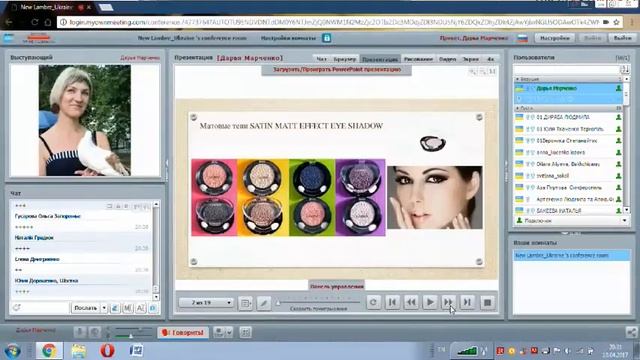Image resolution: width=640 pixels, height=360 pixels.
Task: Open the dropdown arrow beside the Говорить button
Action: 229,333
